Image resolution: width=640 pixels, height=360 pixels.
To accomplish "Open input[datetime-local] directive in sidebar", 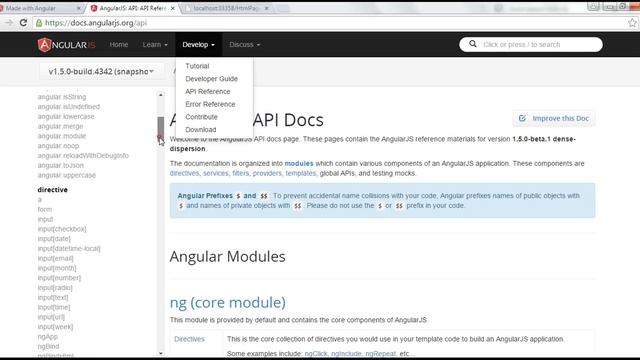I will tap(69, 249).
